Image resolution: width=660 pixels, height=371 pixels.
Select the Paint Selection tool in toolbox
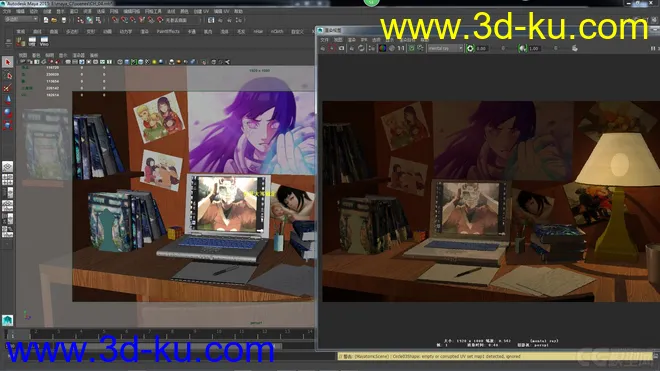point(7,88)
